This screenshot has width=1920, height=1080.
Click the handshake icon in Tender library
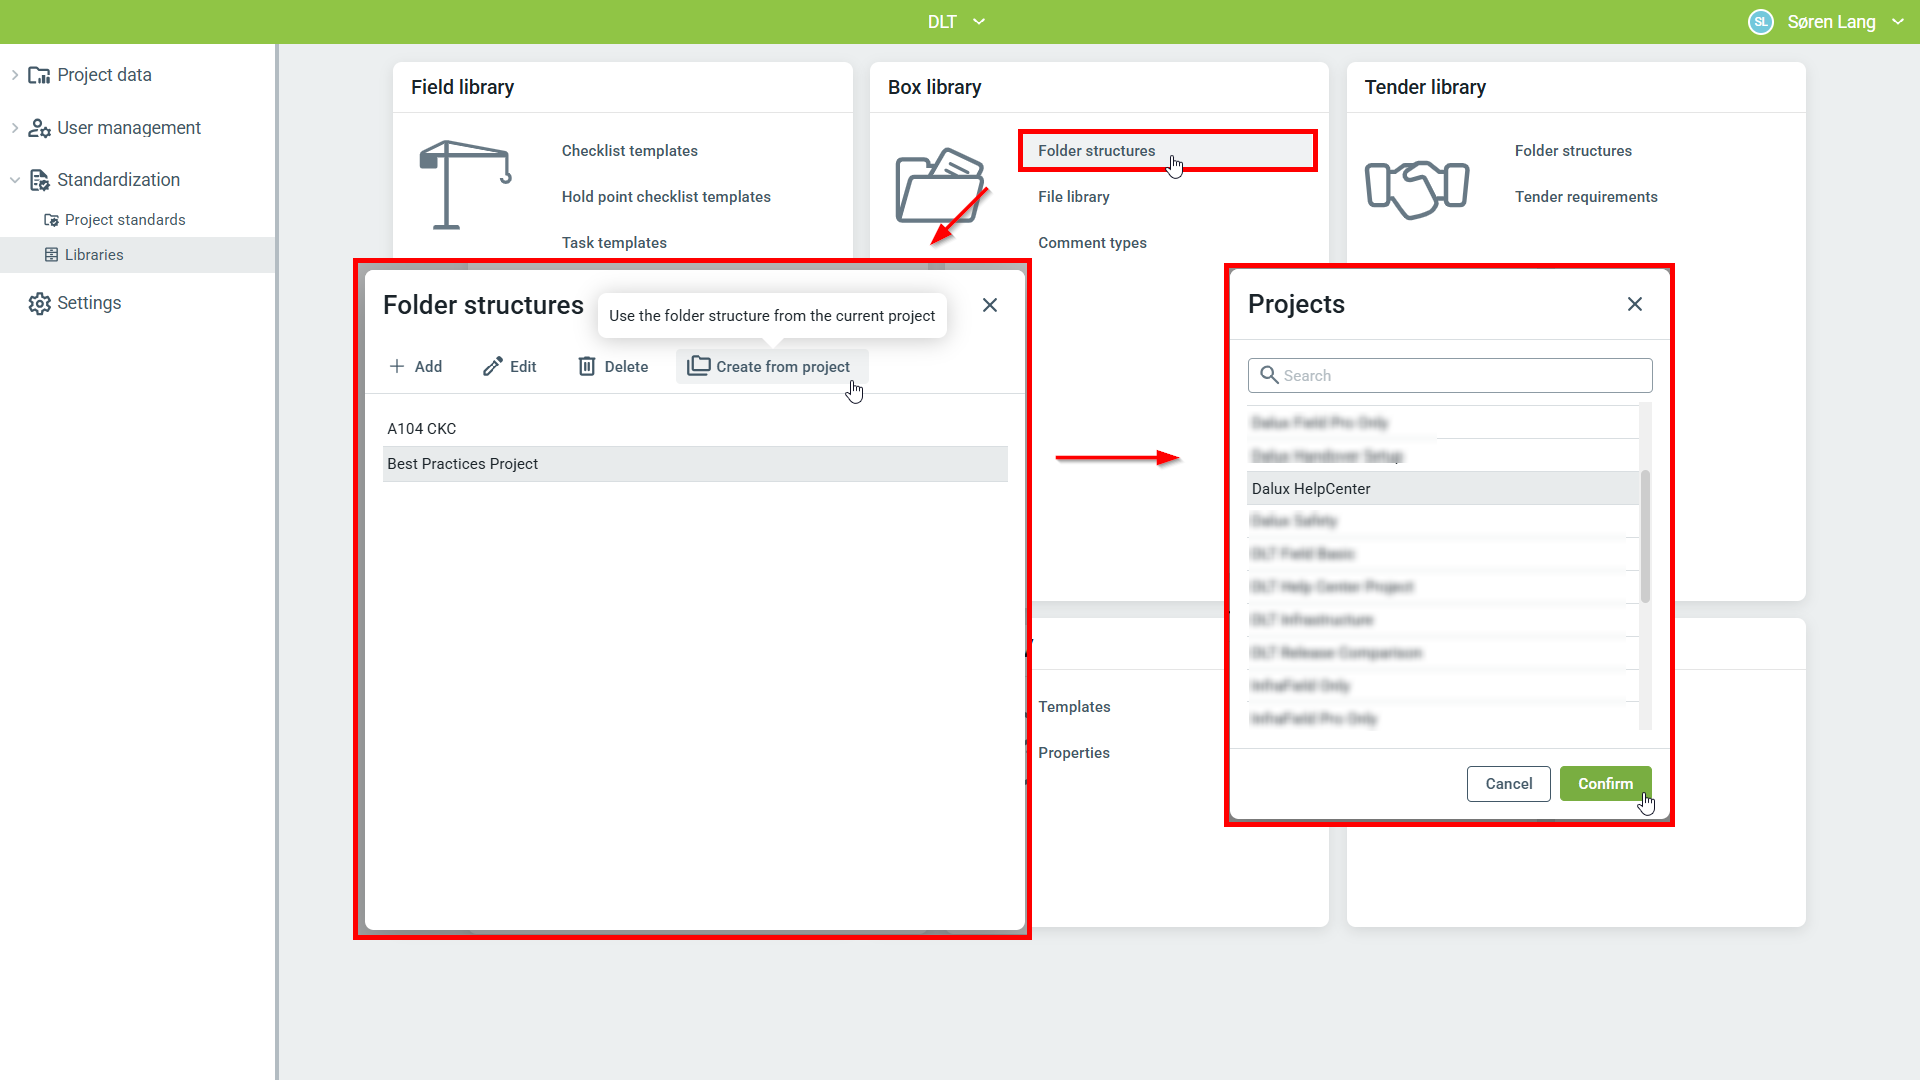(1417, 188)
